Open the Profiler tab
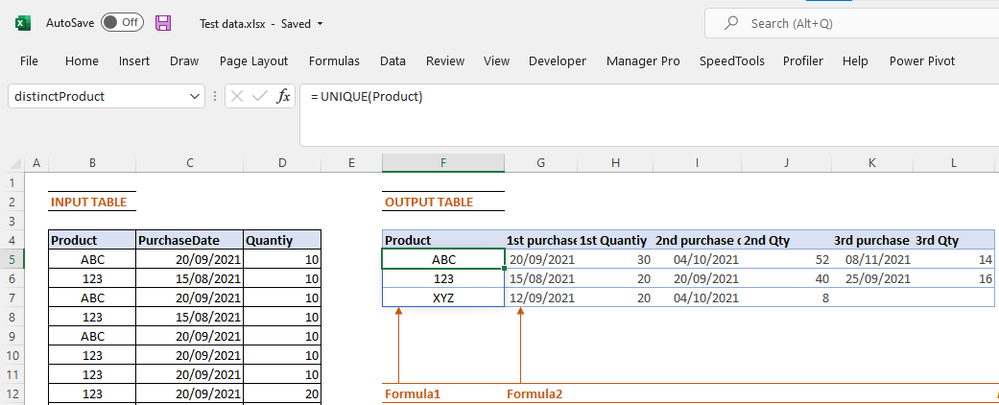Image resolution: width=999 pixels, height=405 pixels. coord(803,61)
